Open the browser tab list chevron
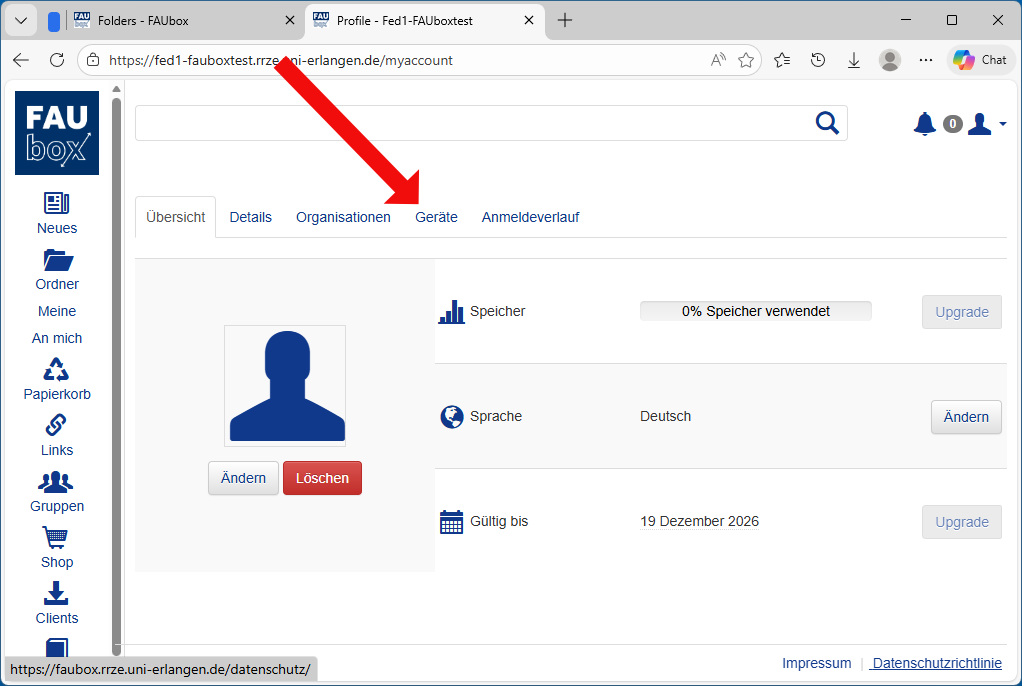 [x=20, y=20]
